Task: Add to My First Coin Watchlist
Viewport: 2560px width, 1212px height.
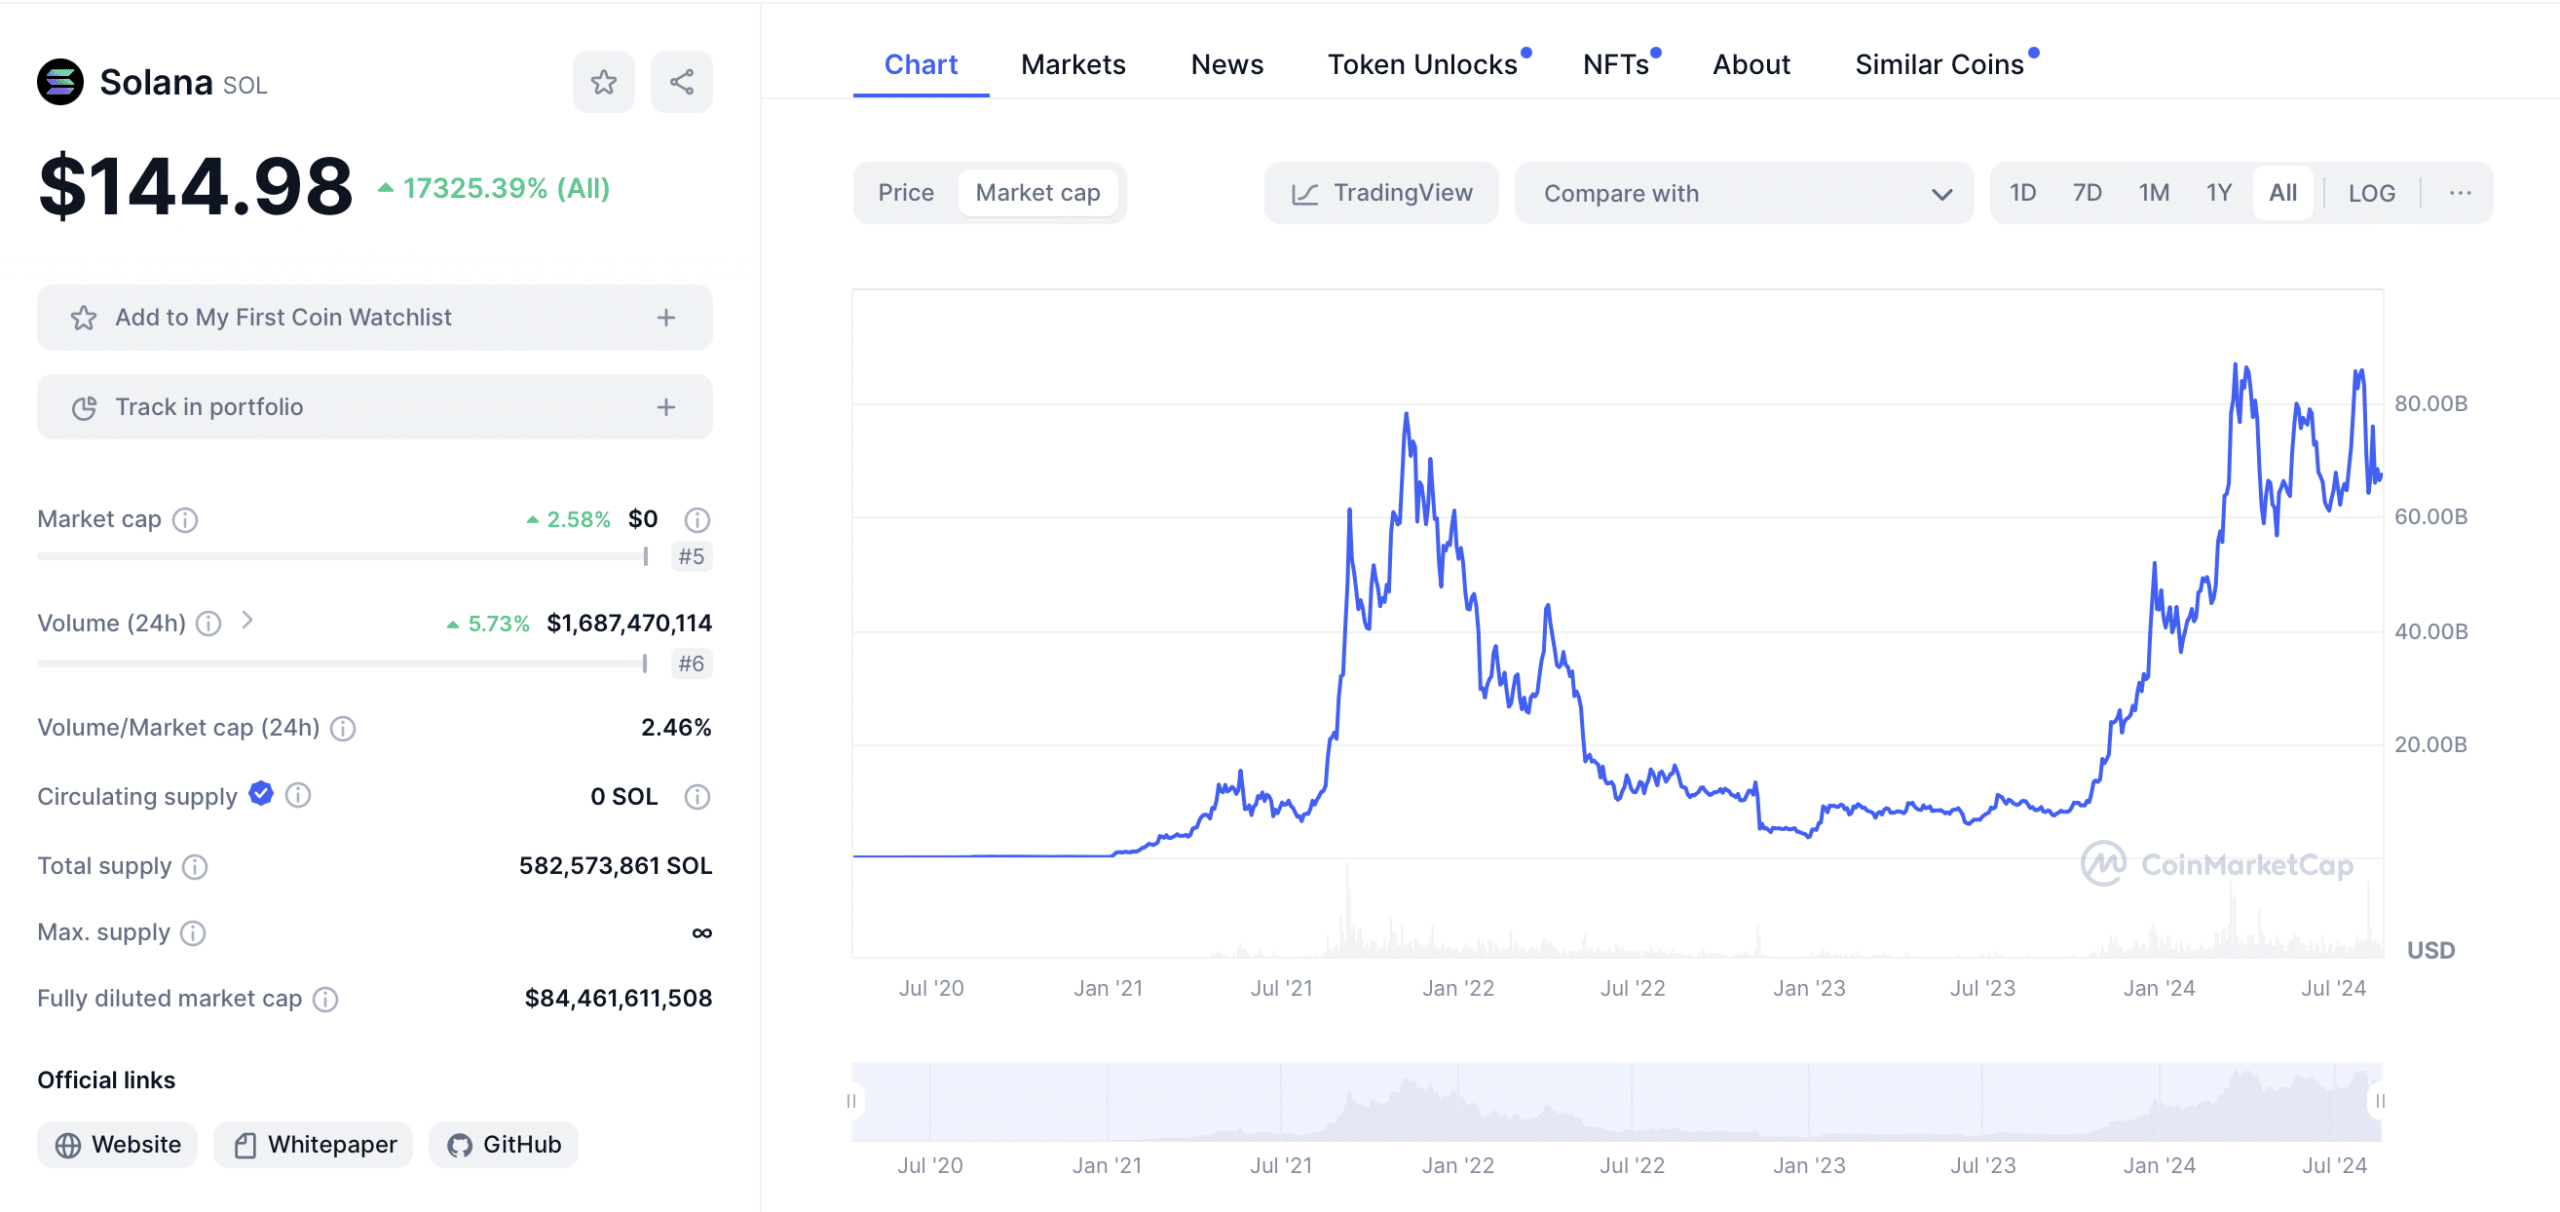Action: [x=375, y=318]
